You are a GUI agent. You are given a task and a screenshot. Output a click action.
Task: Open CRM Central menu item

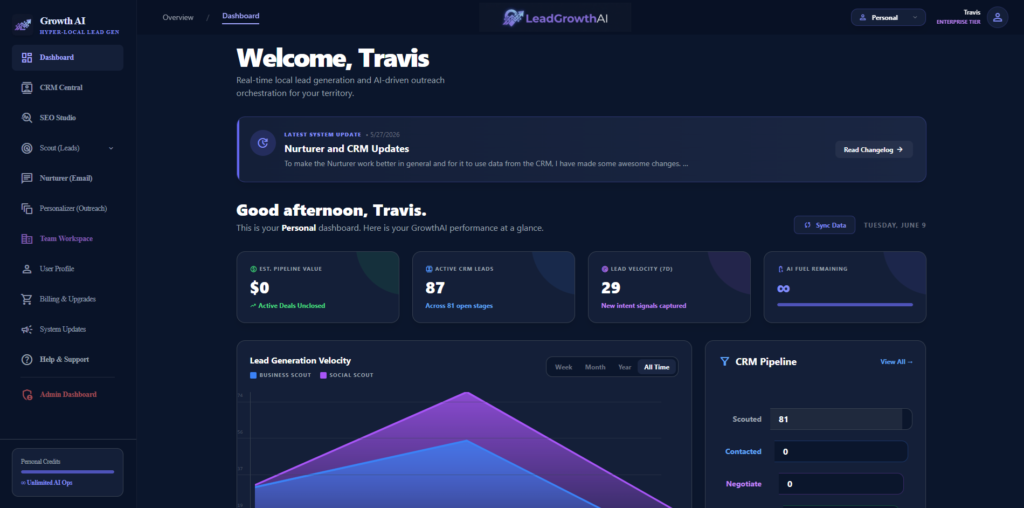67,87
